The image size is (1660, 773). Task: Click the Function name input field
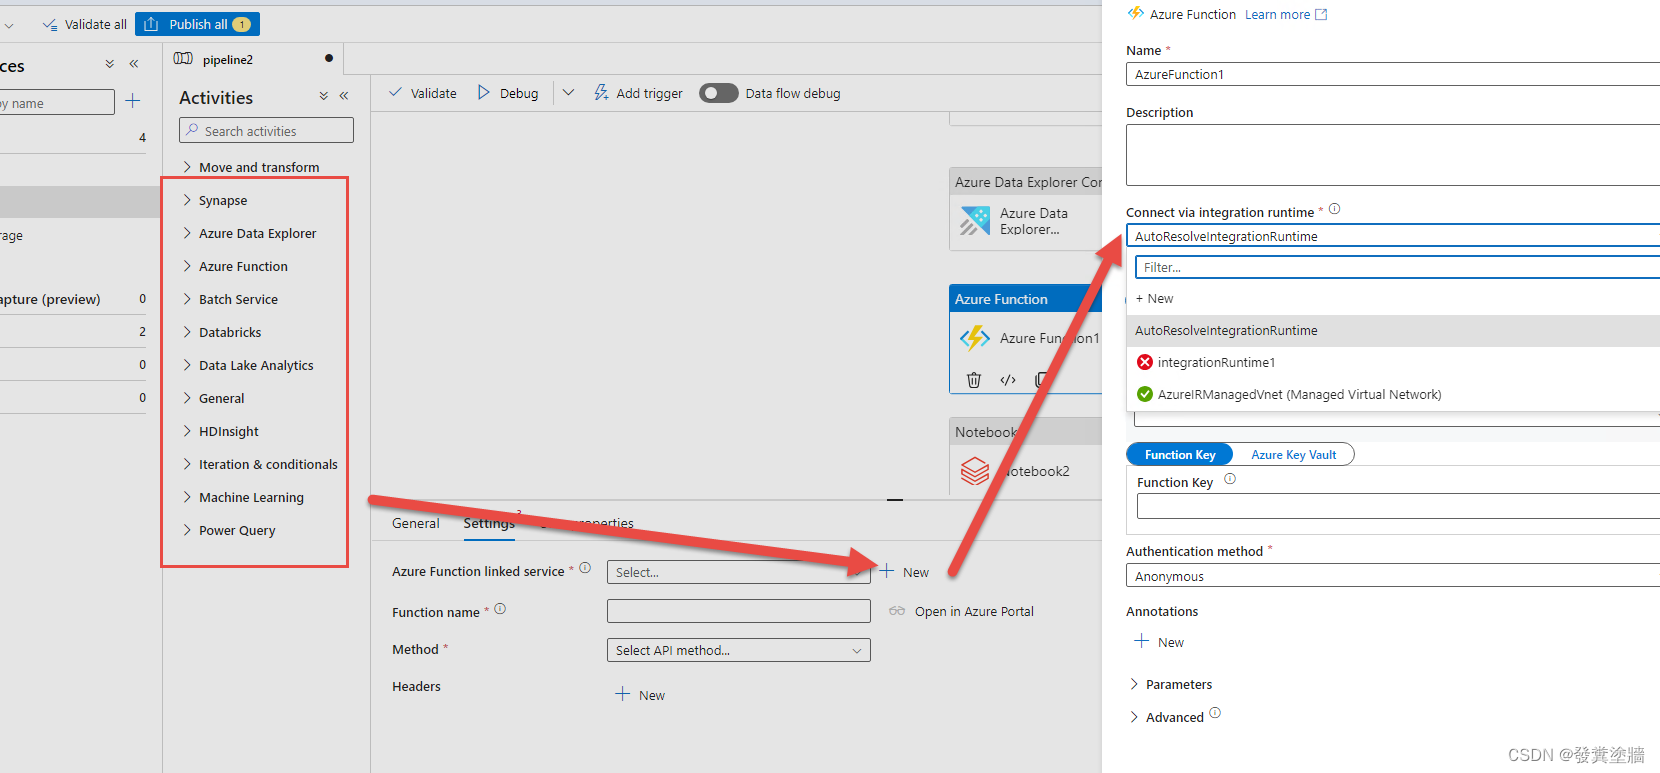[x=738, y=611]
